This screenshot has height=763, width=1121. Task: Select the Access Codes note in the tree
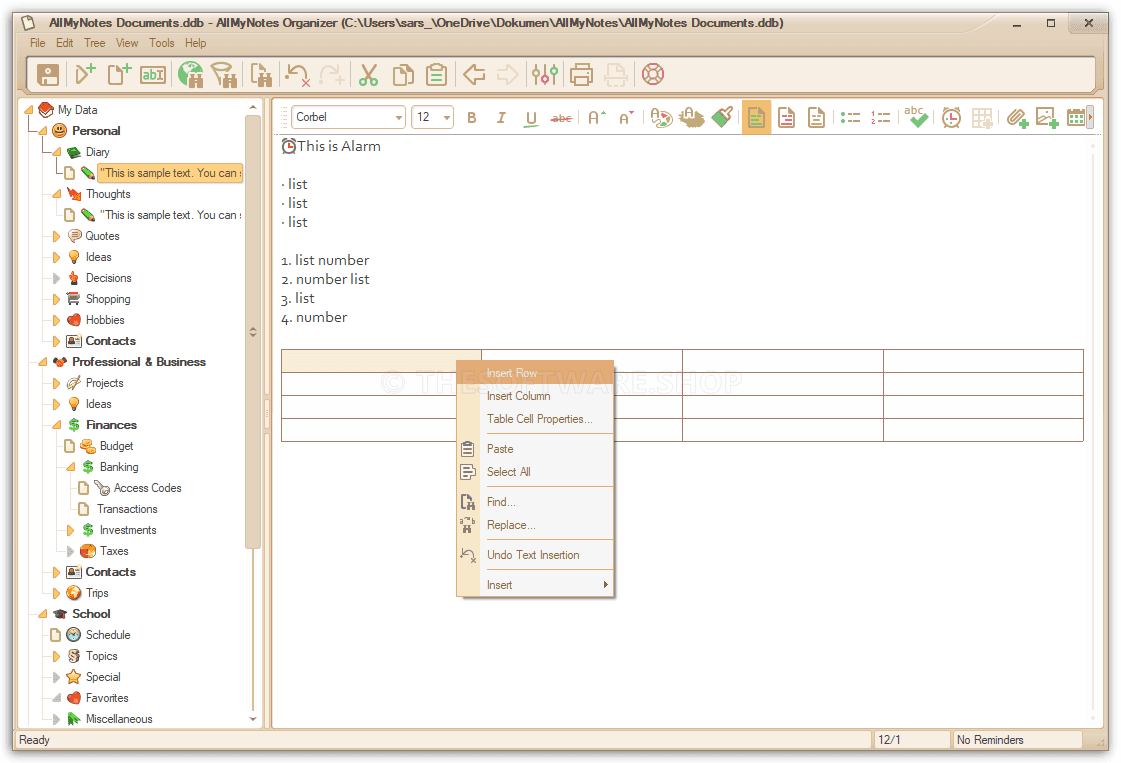(x=147, y=488)
